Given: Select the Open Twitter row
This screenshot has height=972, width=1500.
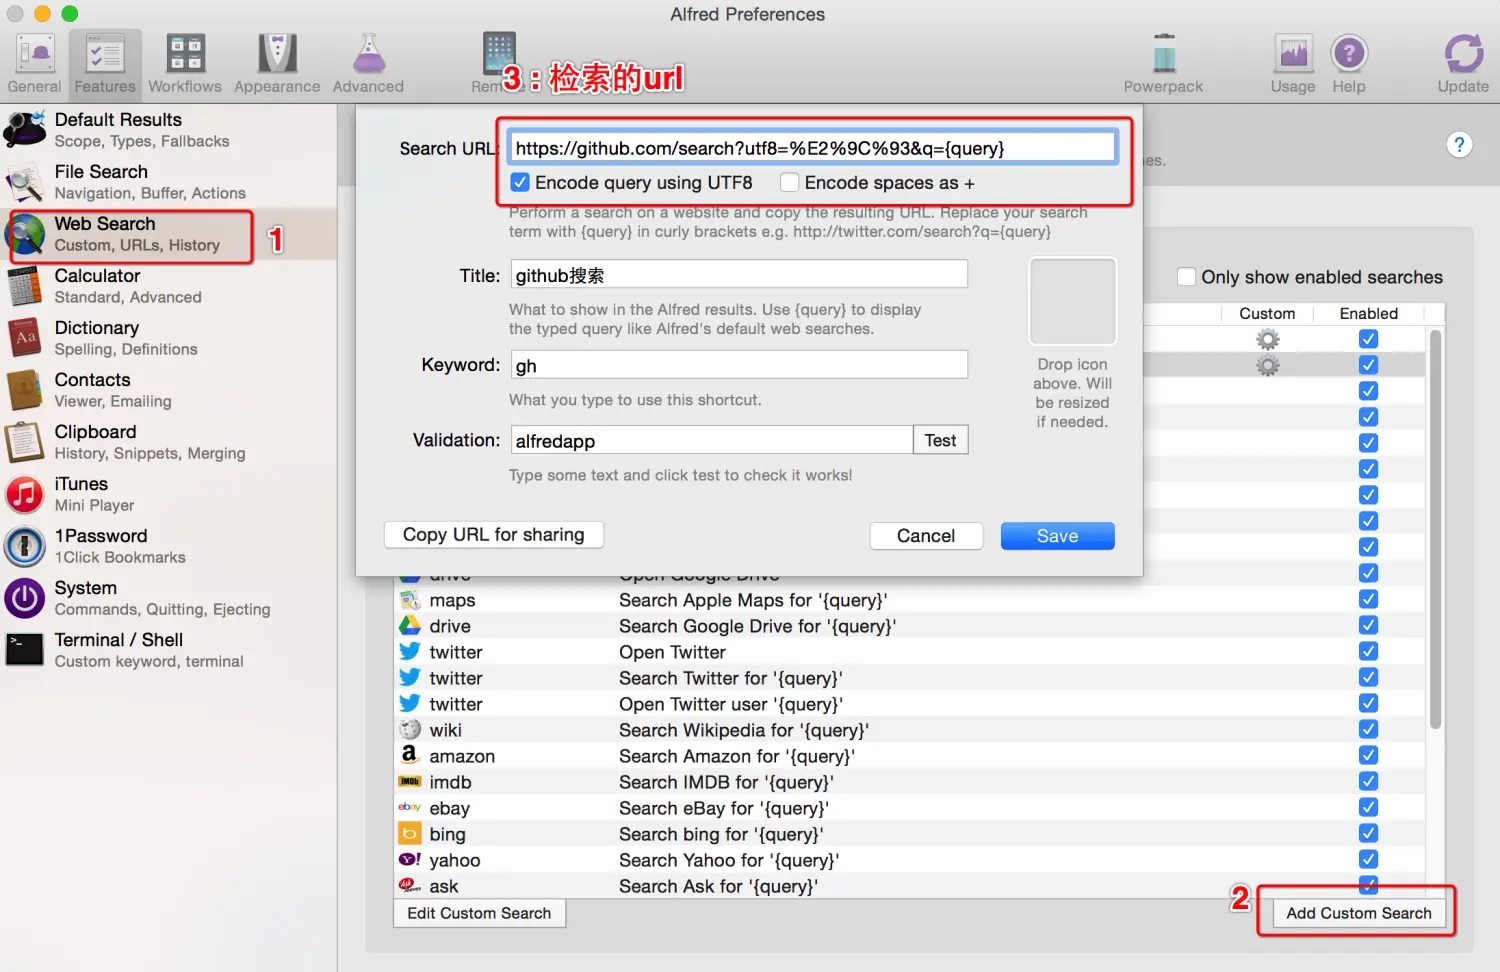Looking at the screenshot, I should point(909,652).
